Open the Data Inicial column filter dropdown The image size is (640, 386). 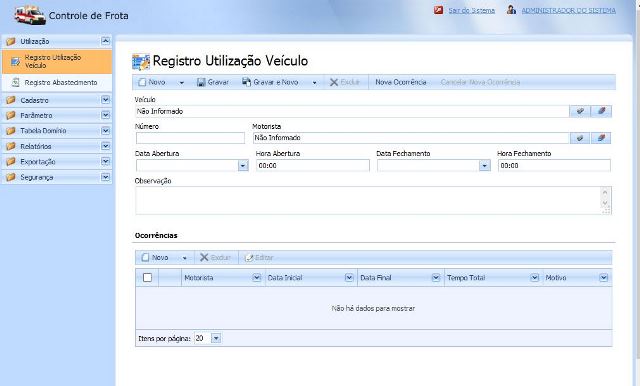pyautogui.click(x=349, y=277)
